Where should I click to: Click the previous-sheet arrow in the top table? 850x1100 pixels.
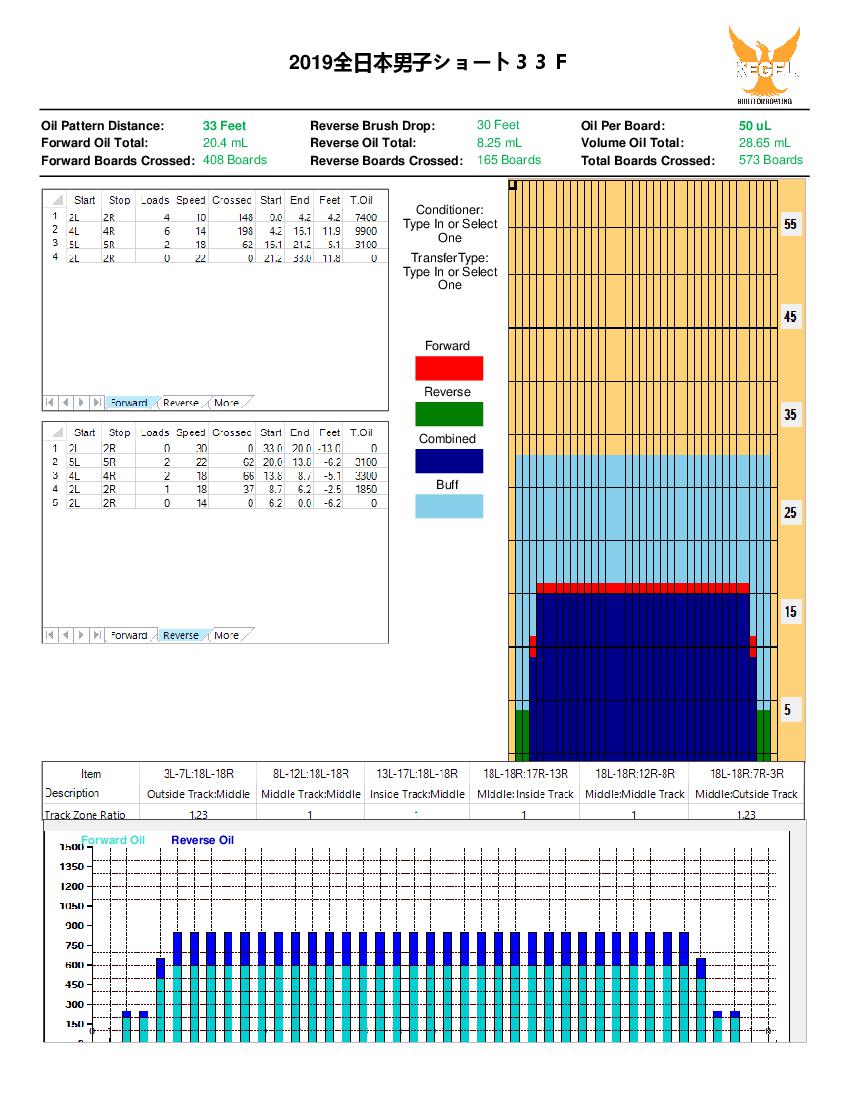65,403
